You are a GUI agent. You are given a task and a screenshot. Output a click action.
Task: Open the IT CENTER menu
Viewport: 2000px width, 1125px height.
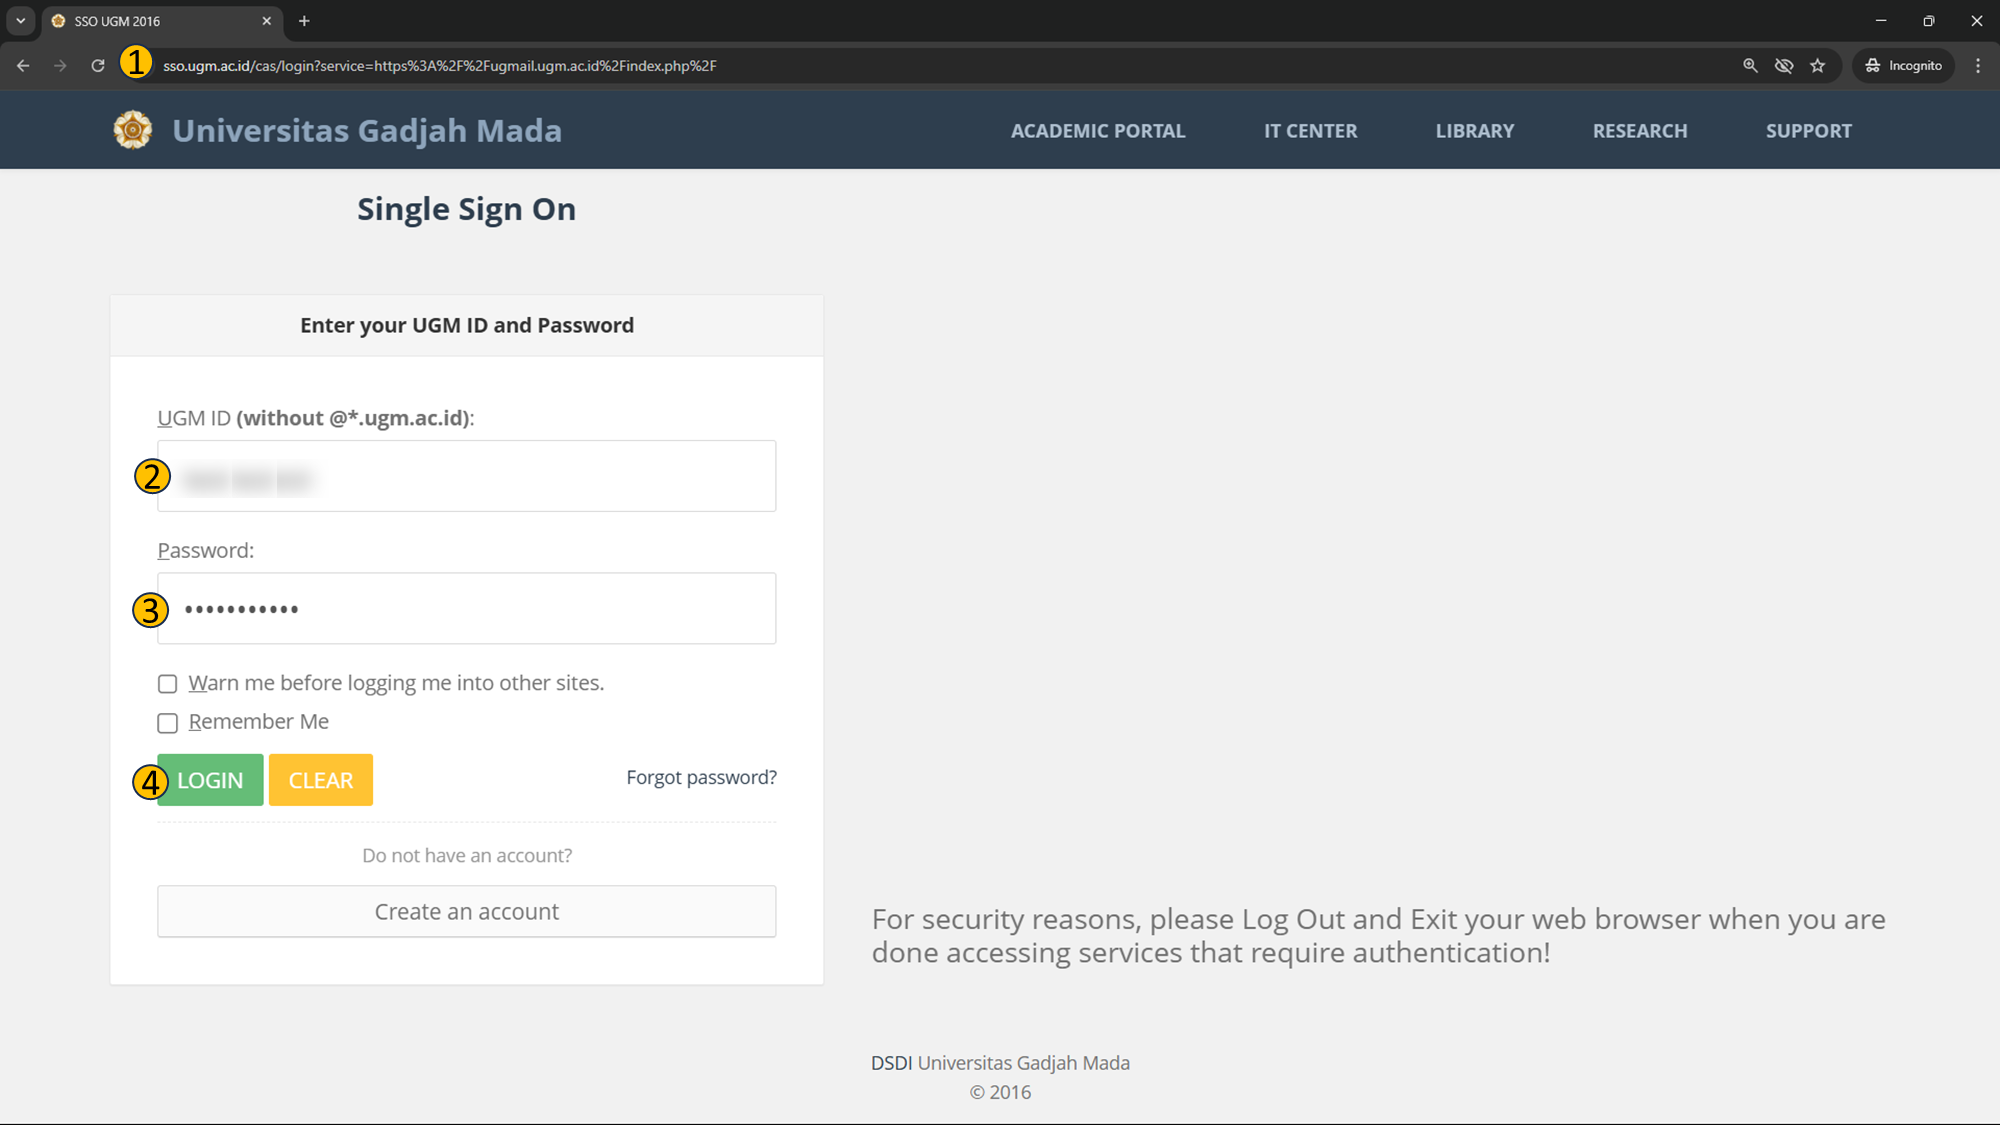1310,131
